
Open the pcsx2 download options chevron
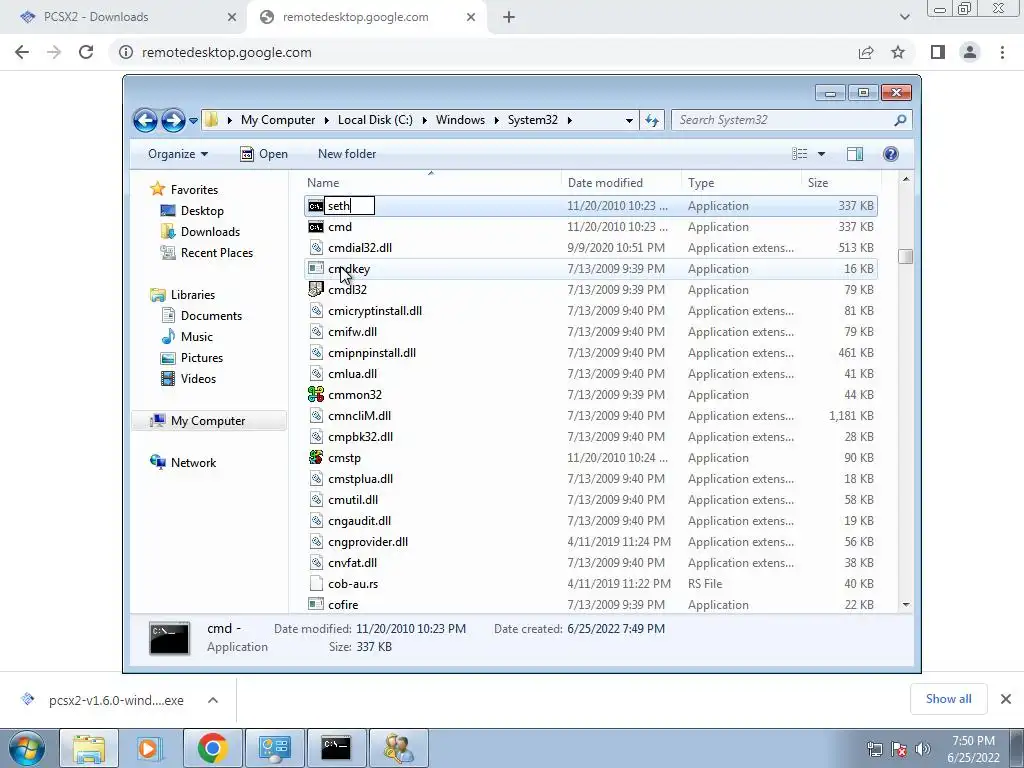click(x=213, y=700)
